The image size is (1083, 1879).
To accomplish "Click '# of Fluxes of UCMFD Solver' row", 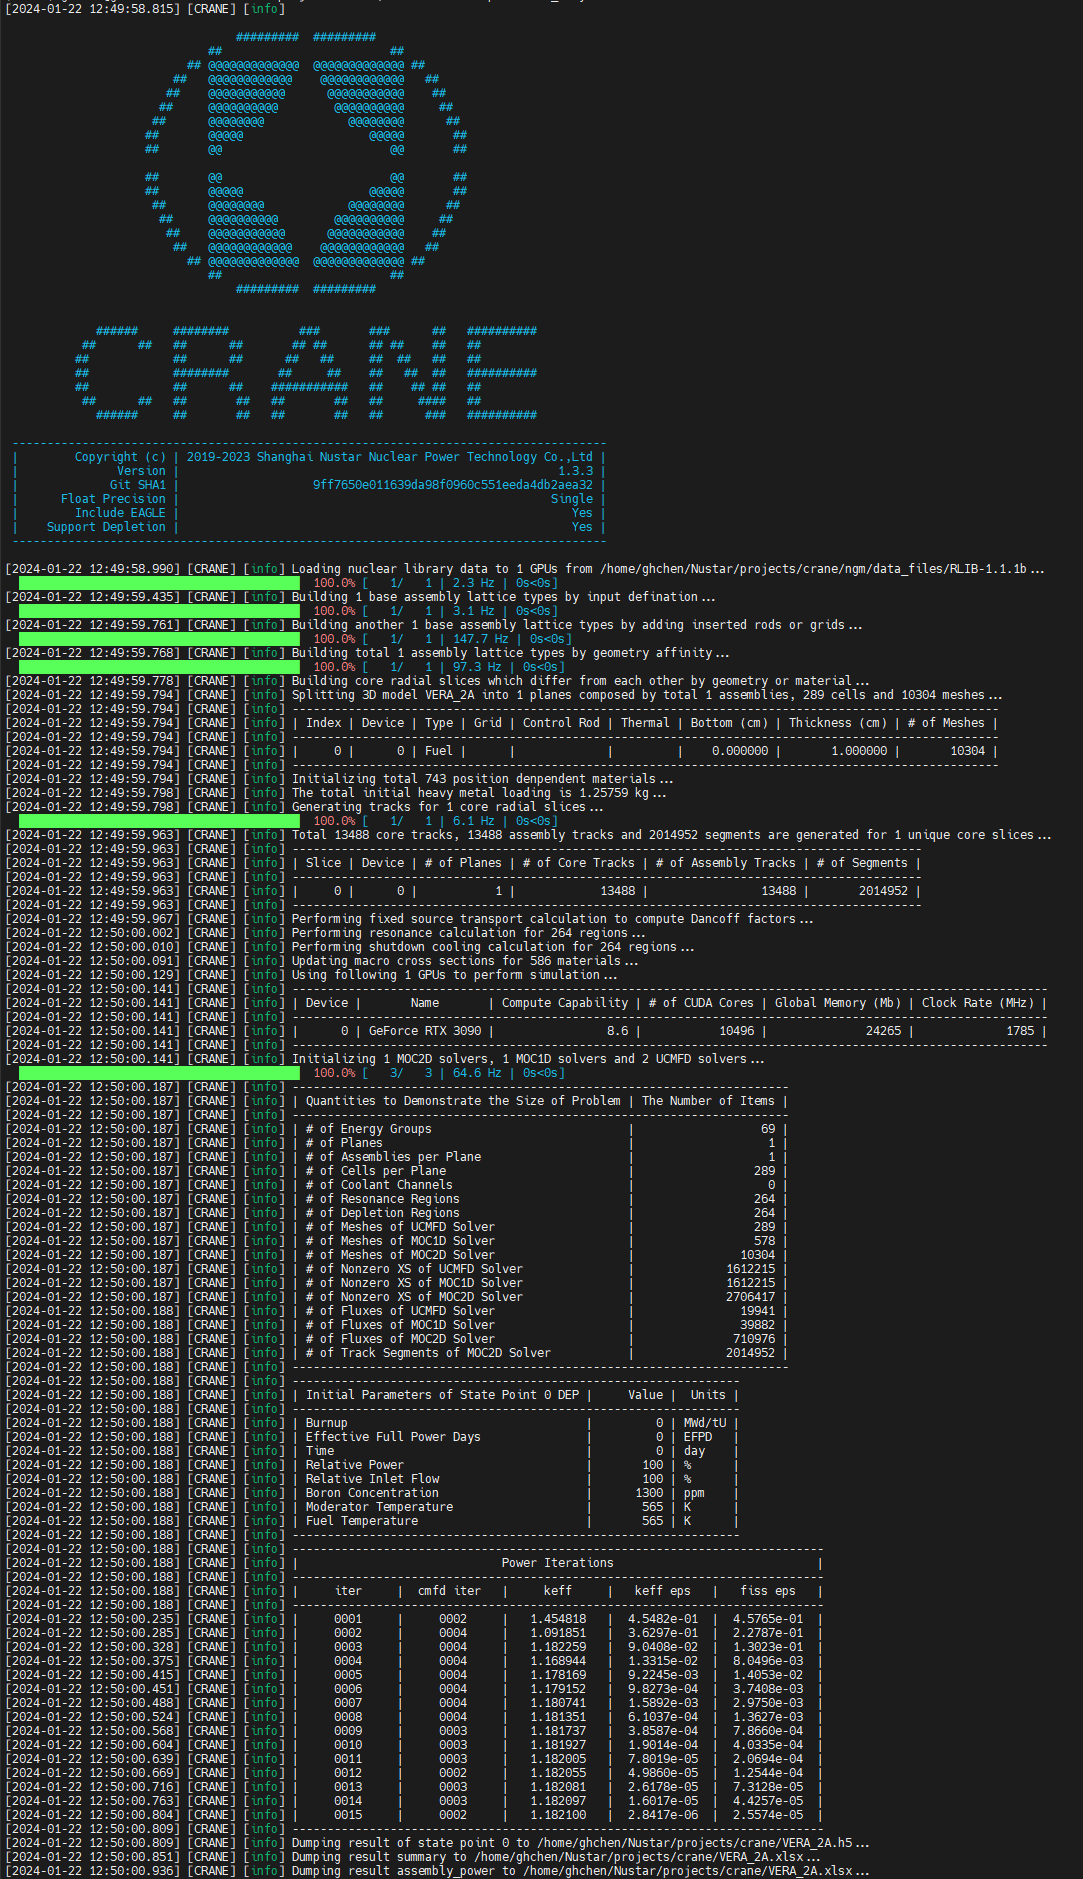I will pos(541,1311).
